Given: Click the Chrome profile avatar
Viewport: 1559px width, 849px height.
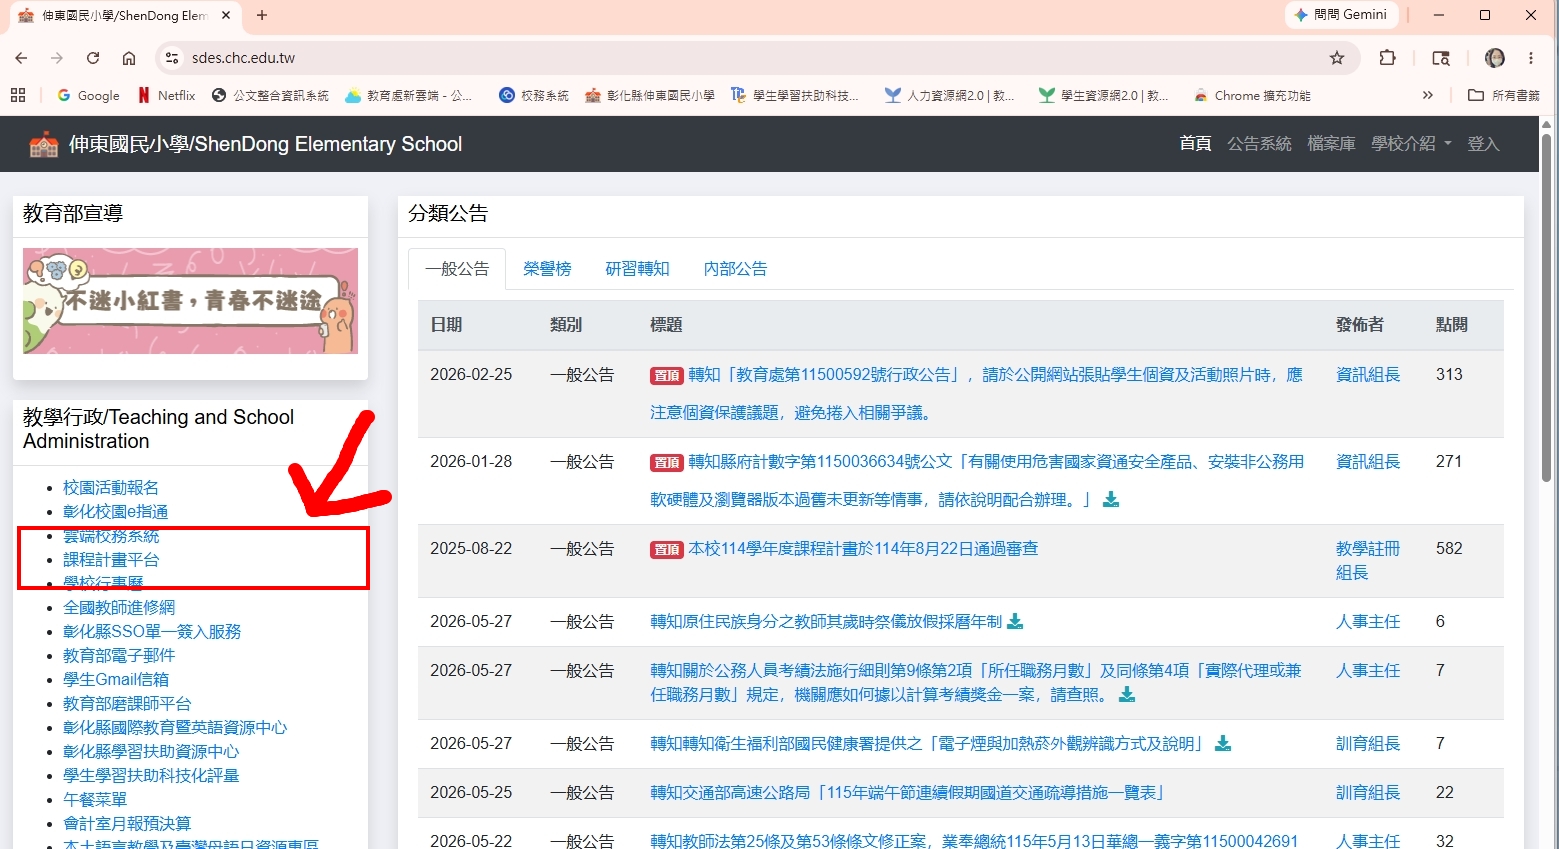Looking at the screenshot, I should [1495, 58].
